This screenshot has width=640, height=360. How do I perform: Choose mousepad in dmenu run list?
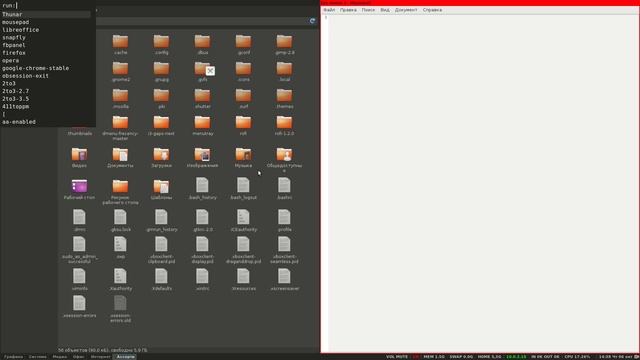(16, 22)
